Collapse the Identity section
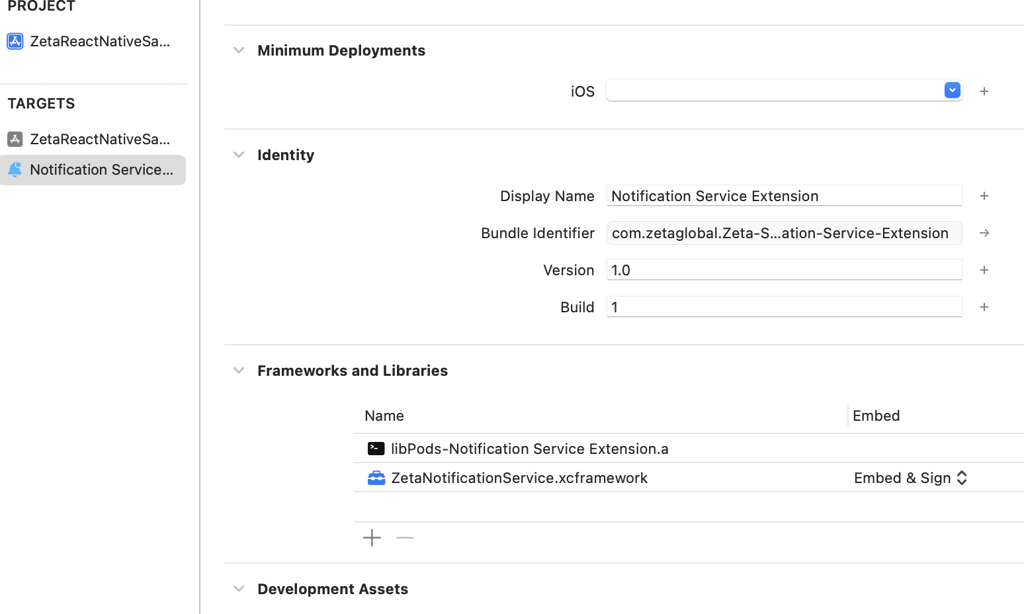The width and height of the screenshot is (1024, 614). (238, 155)
